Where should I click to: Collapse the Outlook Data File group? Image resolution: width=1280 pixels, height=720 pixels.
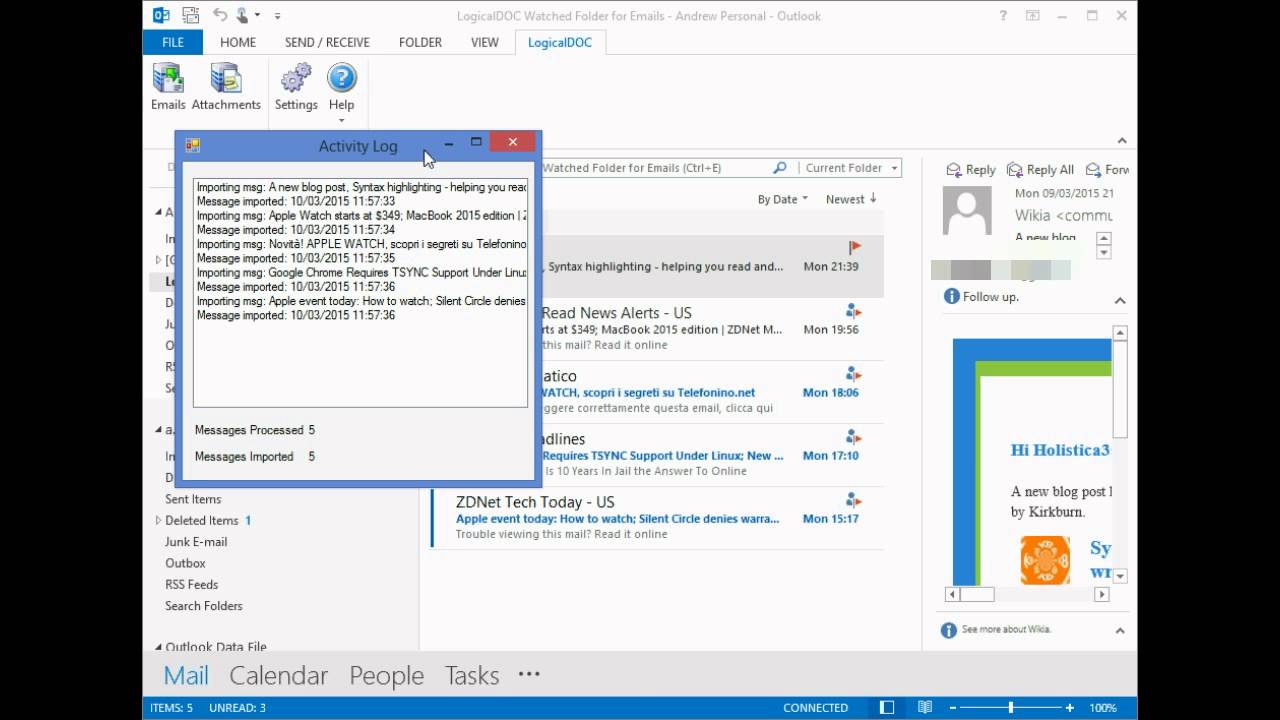(x=158, y=647)
